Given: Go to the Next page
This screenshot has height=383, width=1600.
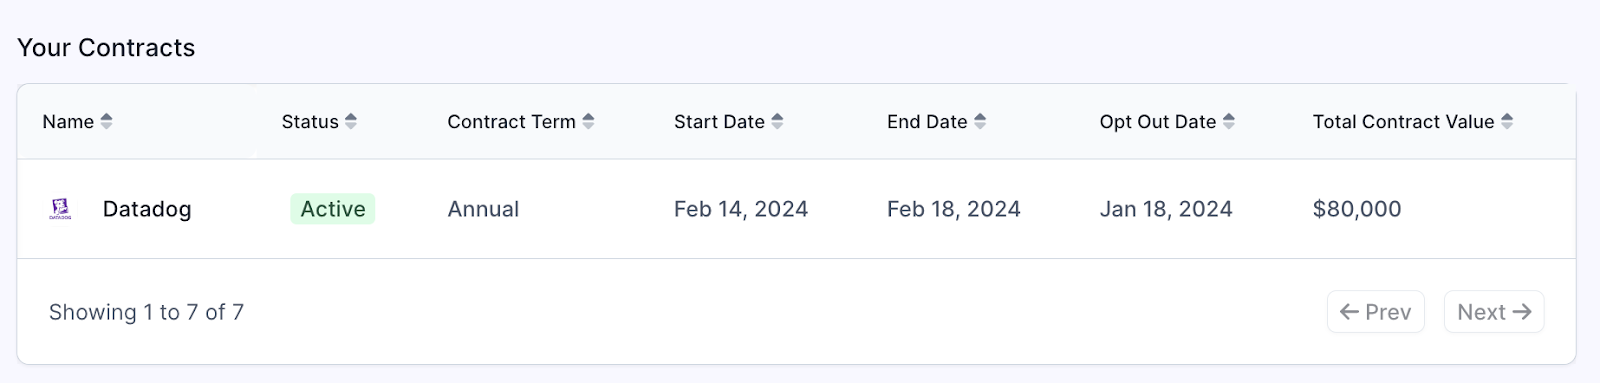Looking at the screenshot, I should coord(1494,312).
